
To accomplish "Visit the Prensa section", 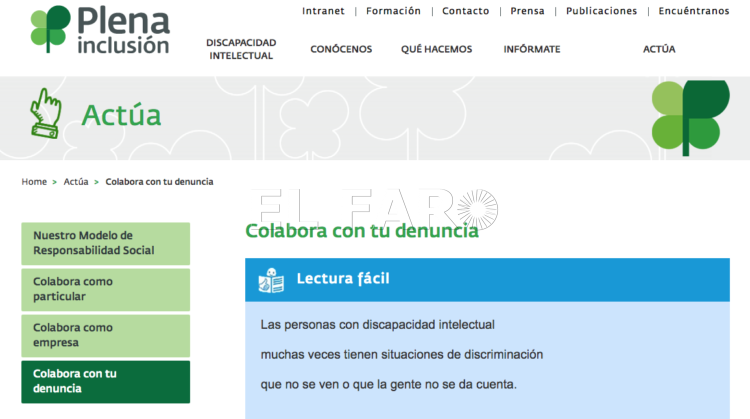I will click(x=526, y=11).
